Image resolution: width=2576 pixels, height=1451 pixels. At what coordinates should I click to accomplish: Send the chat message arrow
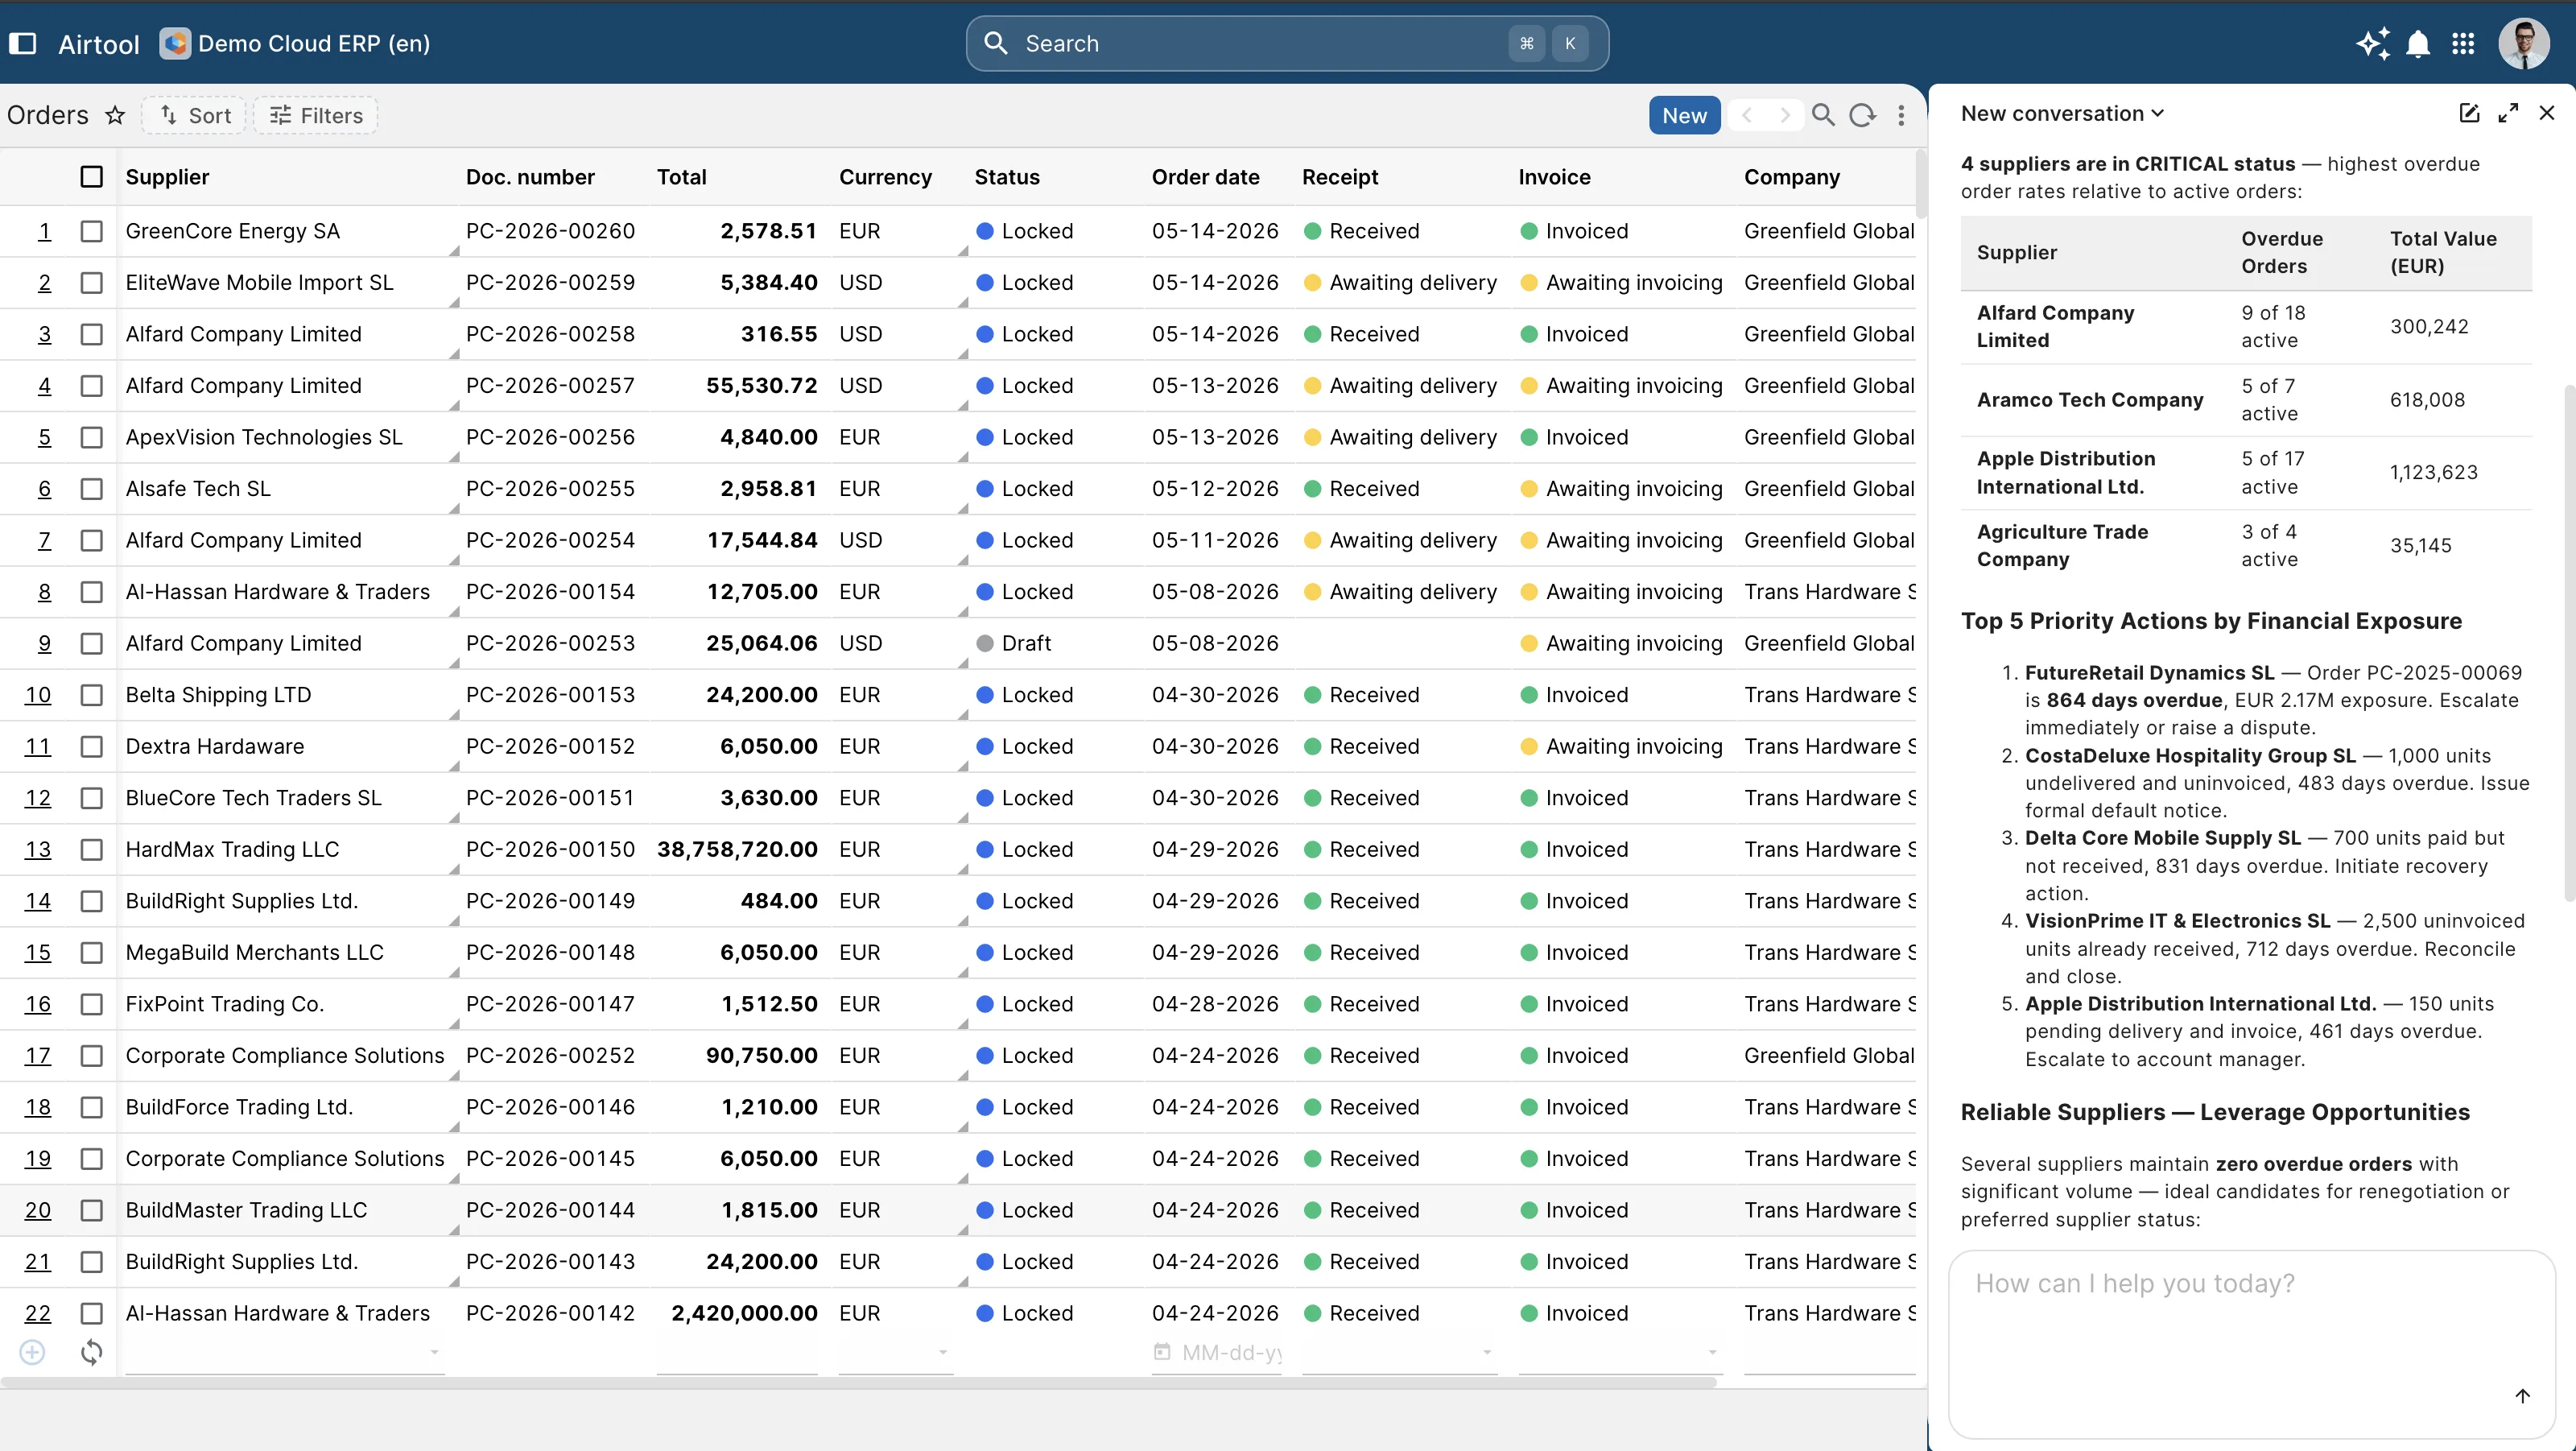click(x=2522, y=1396)
